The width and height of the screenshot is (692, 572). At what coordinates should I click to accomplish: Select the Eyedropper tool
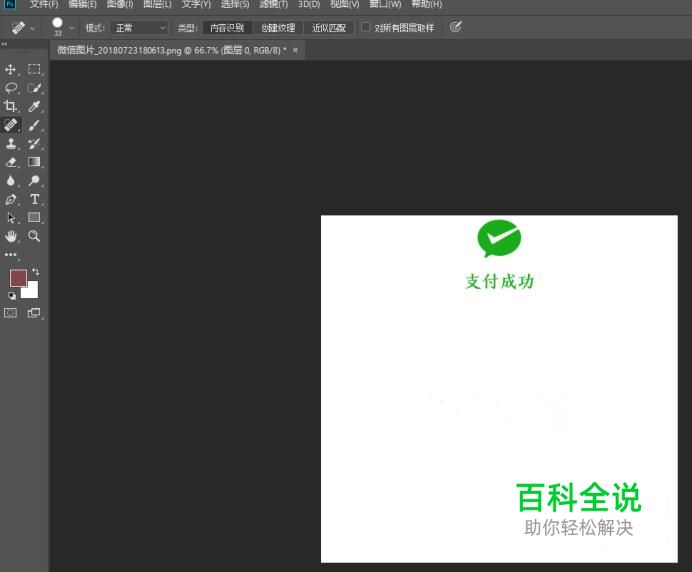pyautogui.click(x=34, y=106)
